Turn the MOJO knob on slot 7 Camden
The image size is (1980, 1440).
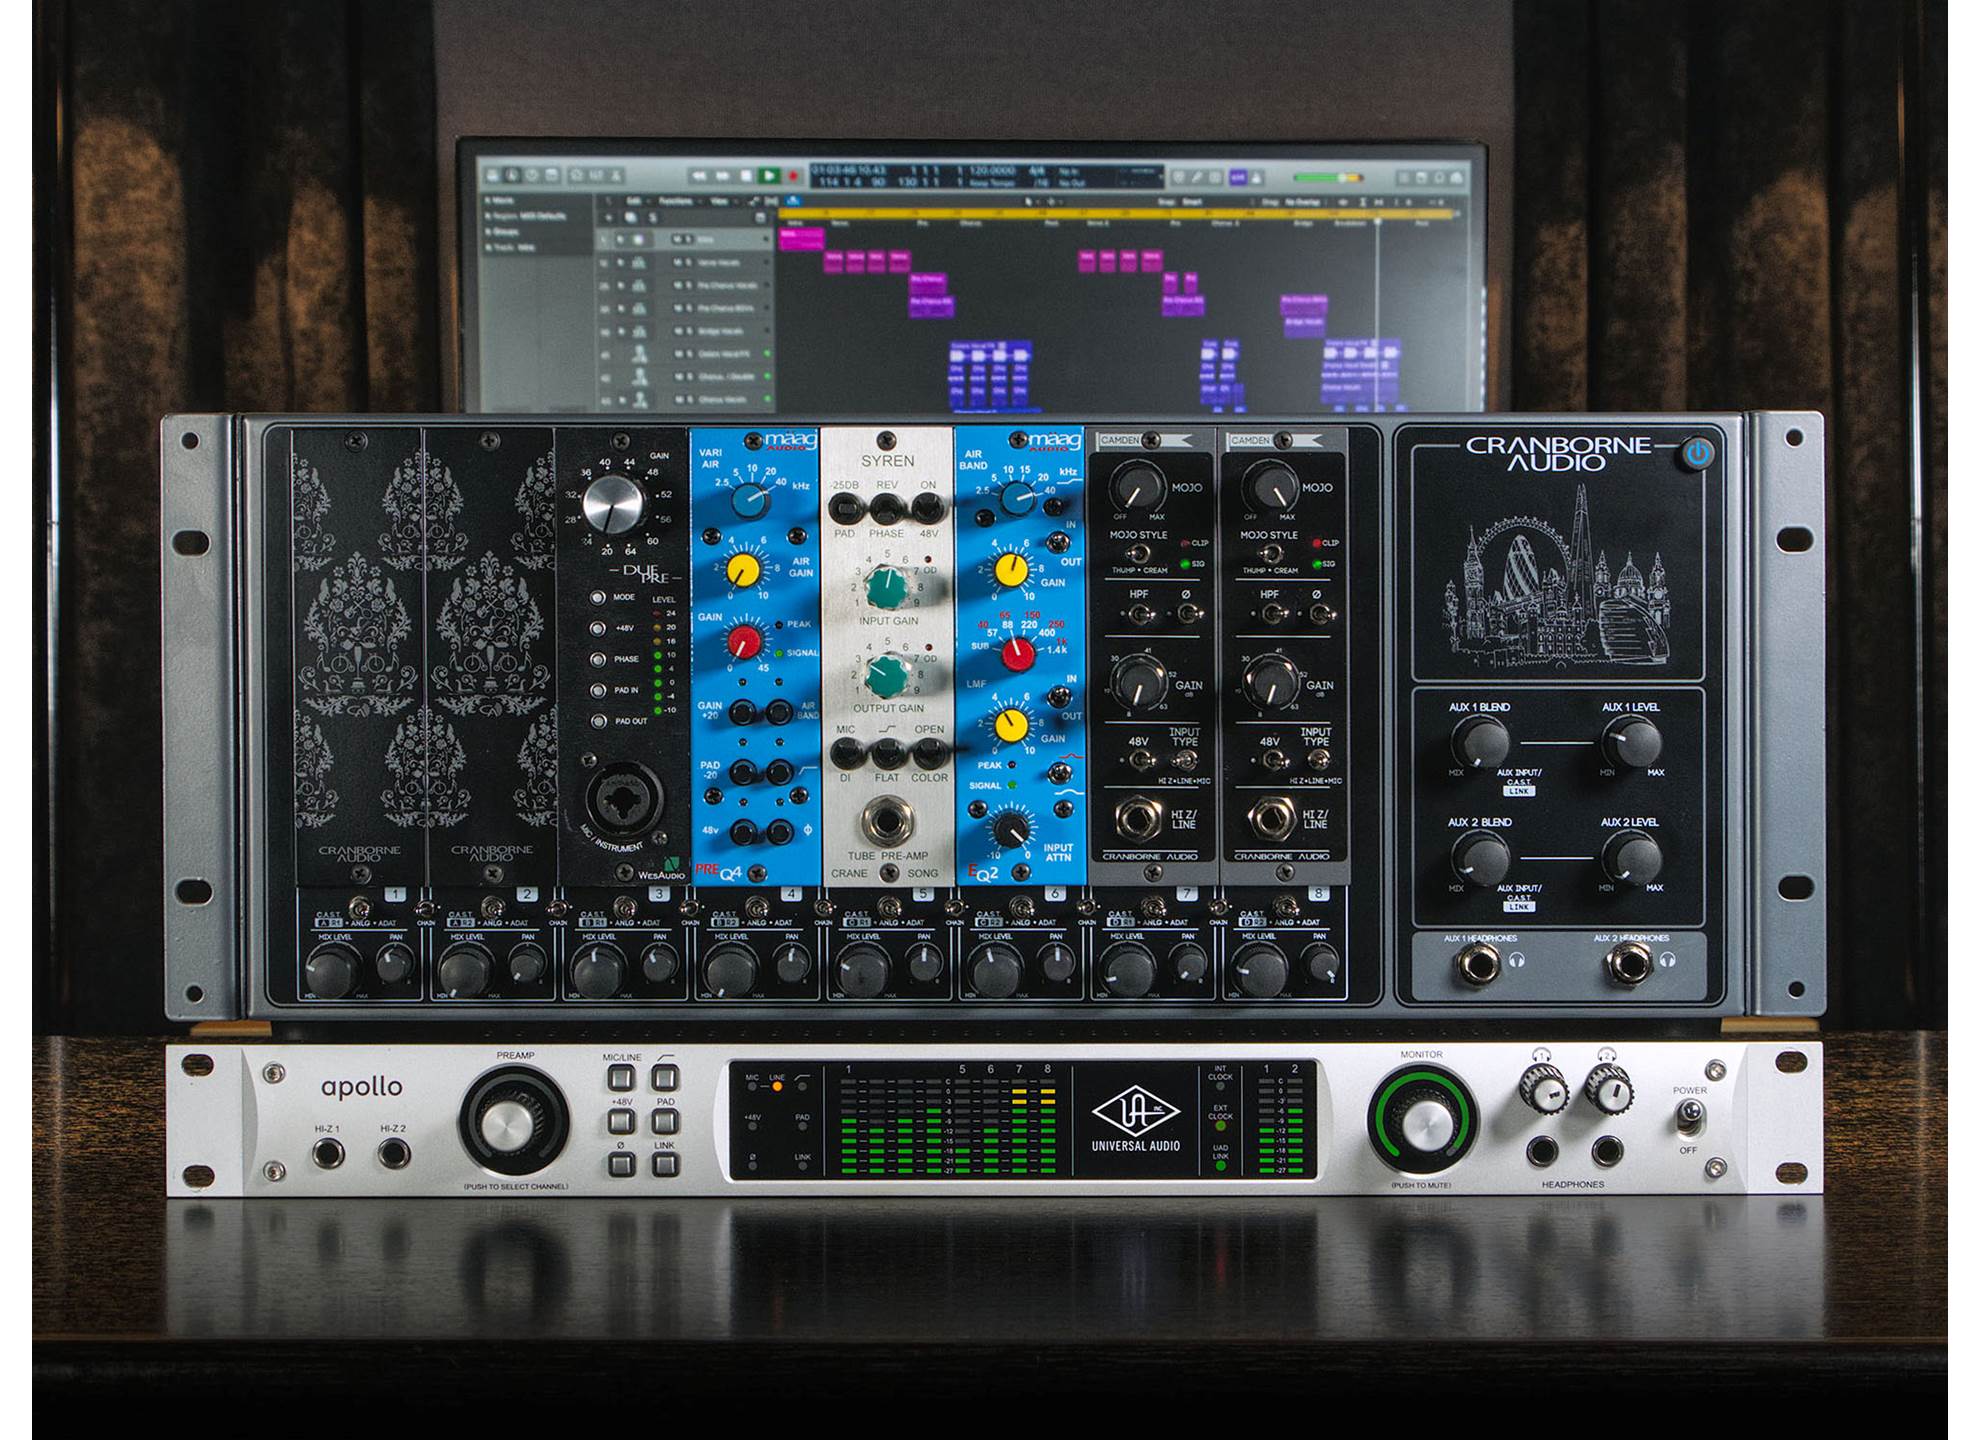1137,487
